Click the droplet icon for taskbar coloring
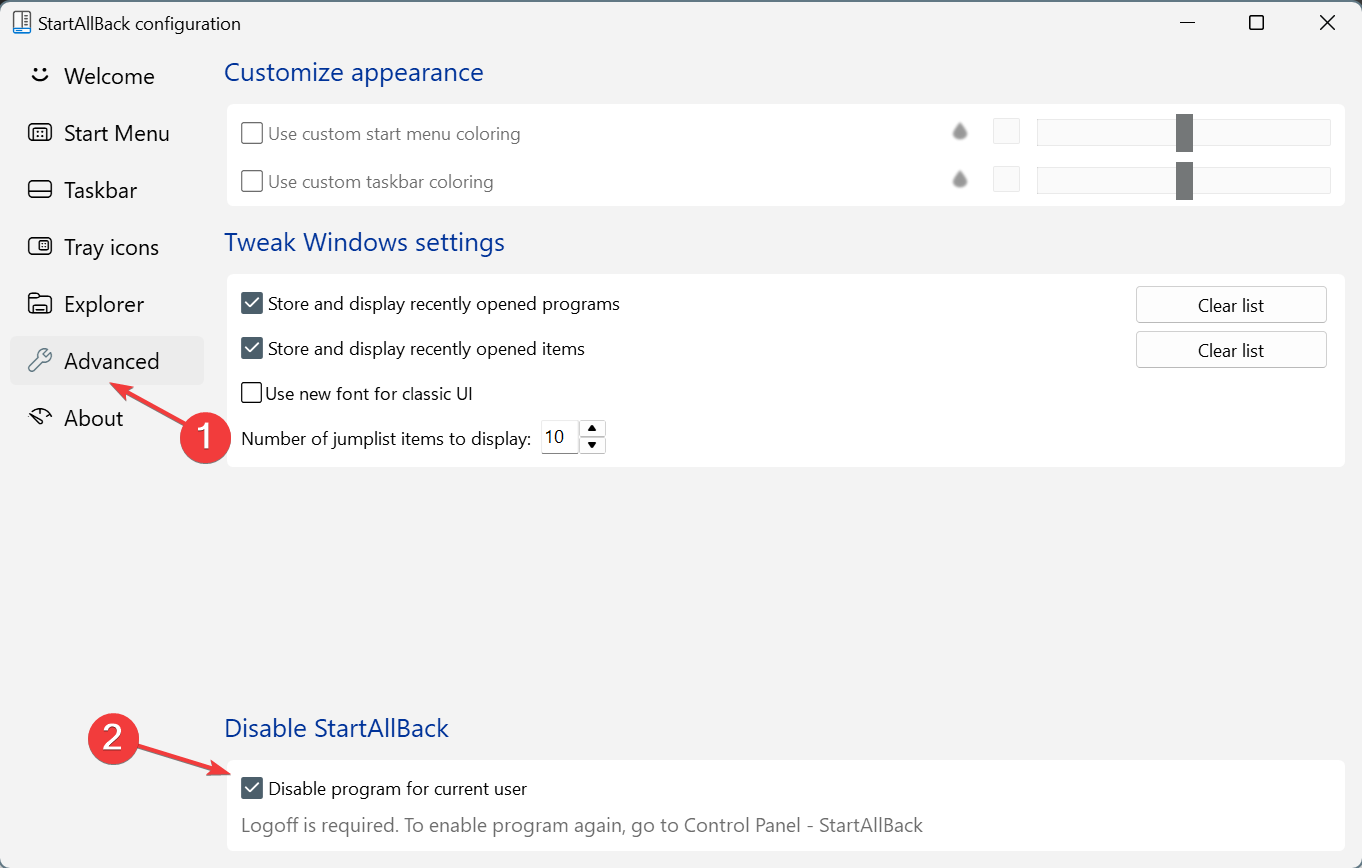The width and height of the screenshot is (1362, 868). click(960, 180)
